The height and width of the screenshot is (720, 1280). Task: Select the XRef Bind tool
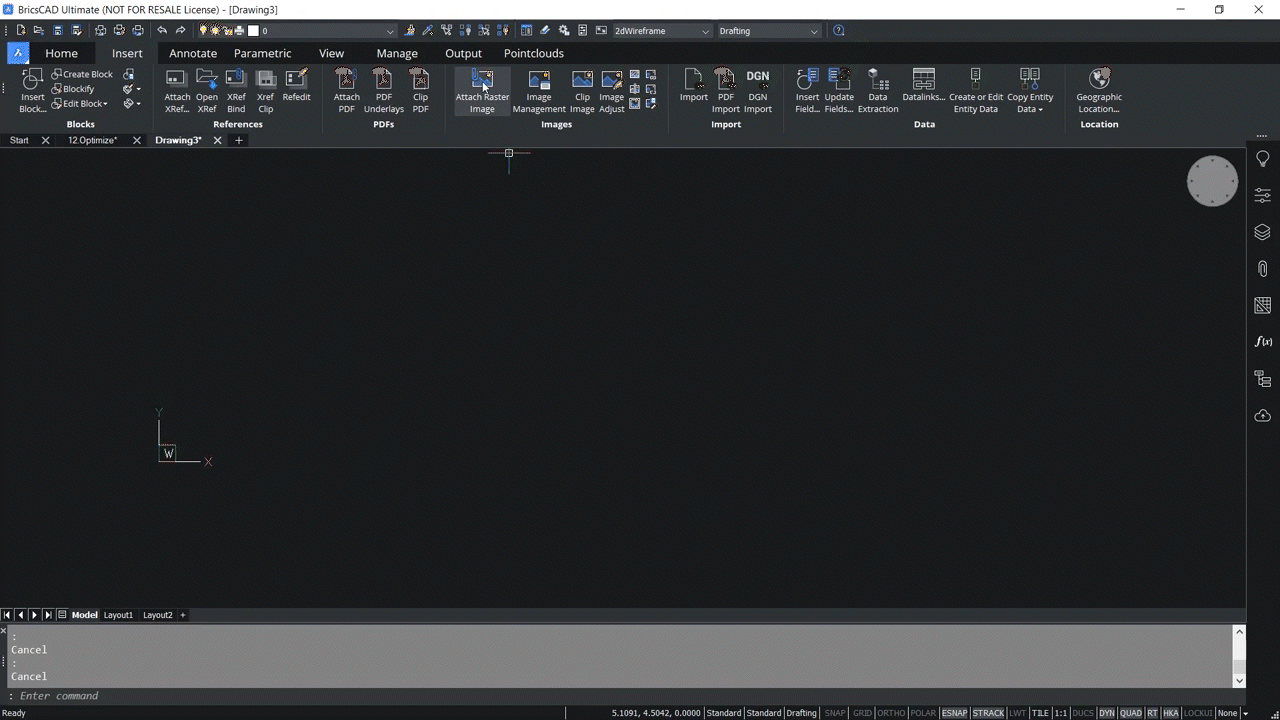[x=236, y=90]
